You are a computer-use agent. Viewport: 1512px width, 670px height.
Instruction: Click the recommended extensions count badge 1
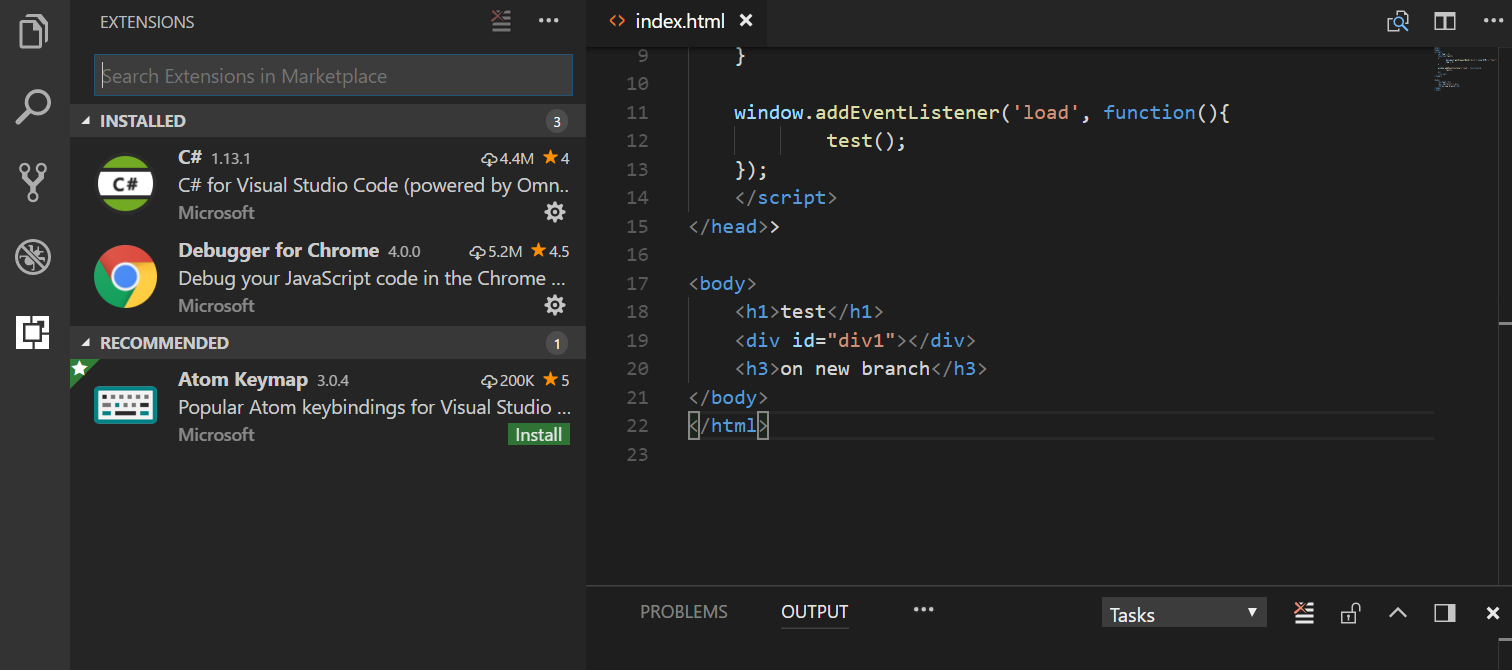pos(557,344)
